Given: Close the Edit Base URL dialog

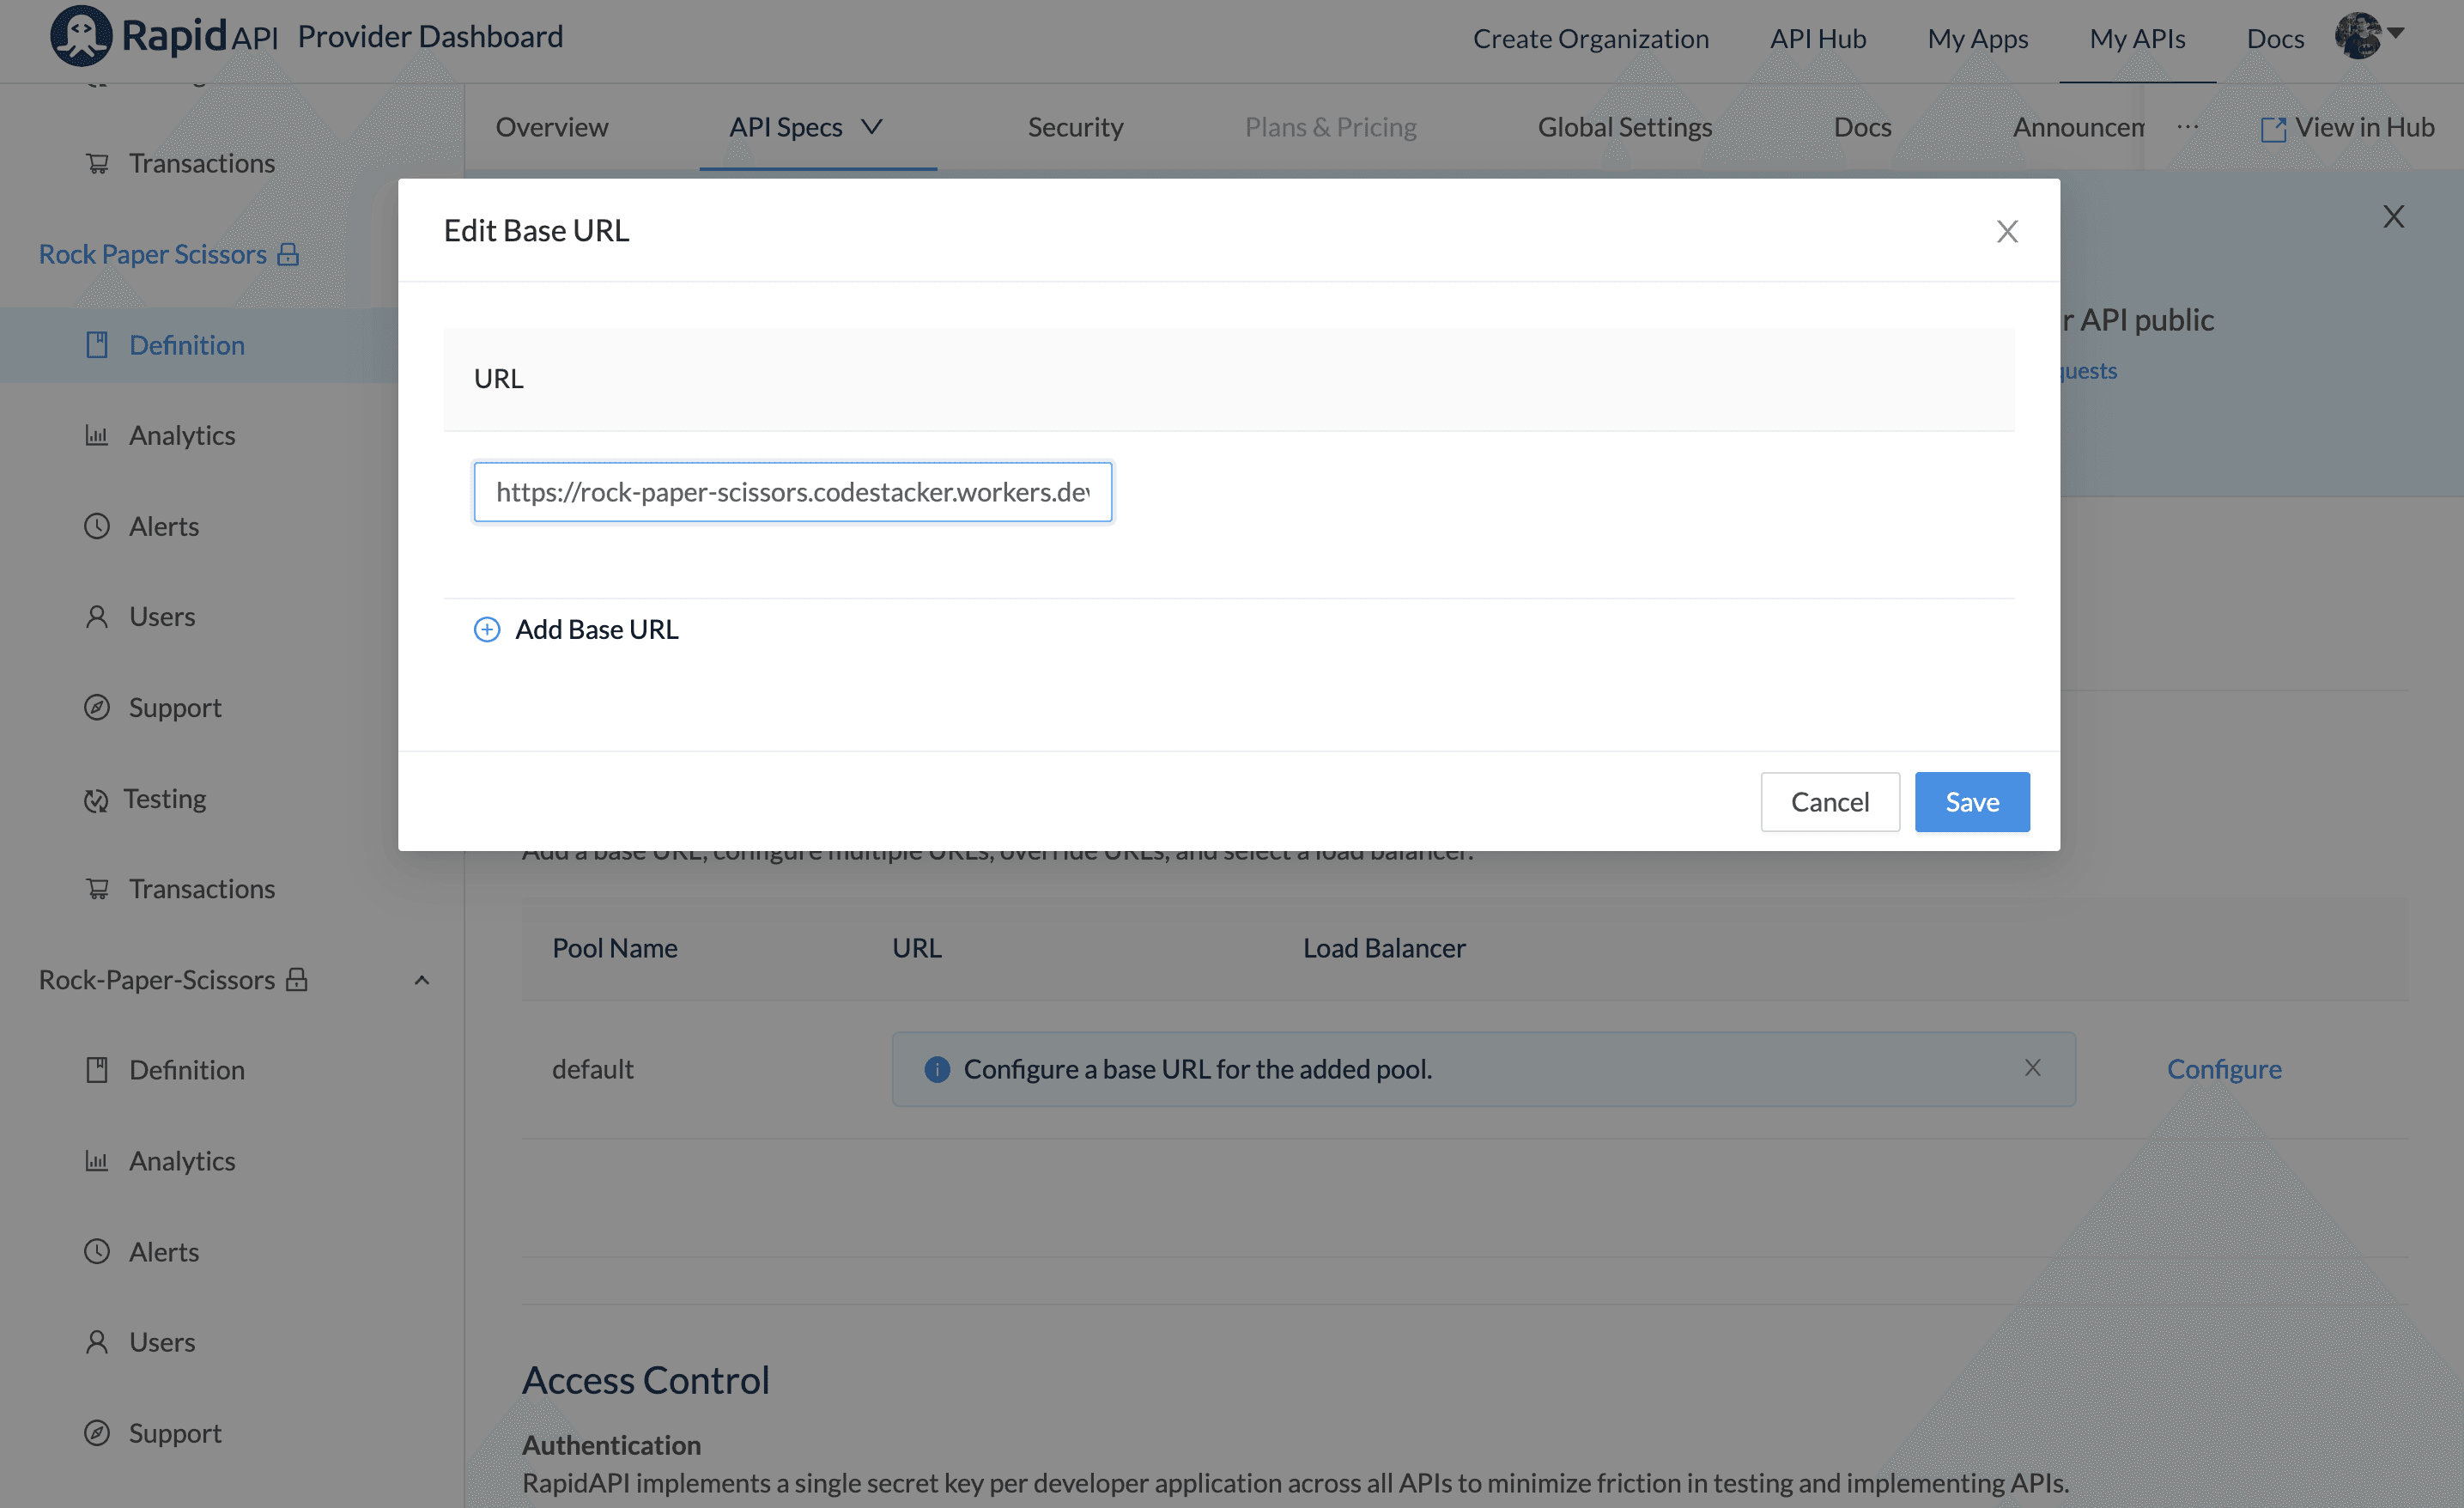Looking at the screenshot, I should (x=2007, y=231).
